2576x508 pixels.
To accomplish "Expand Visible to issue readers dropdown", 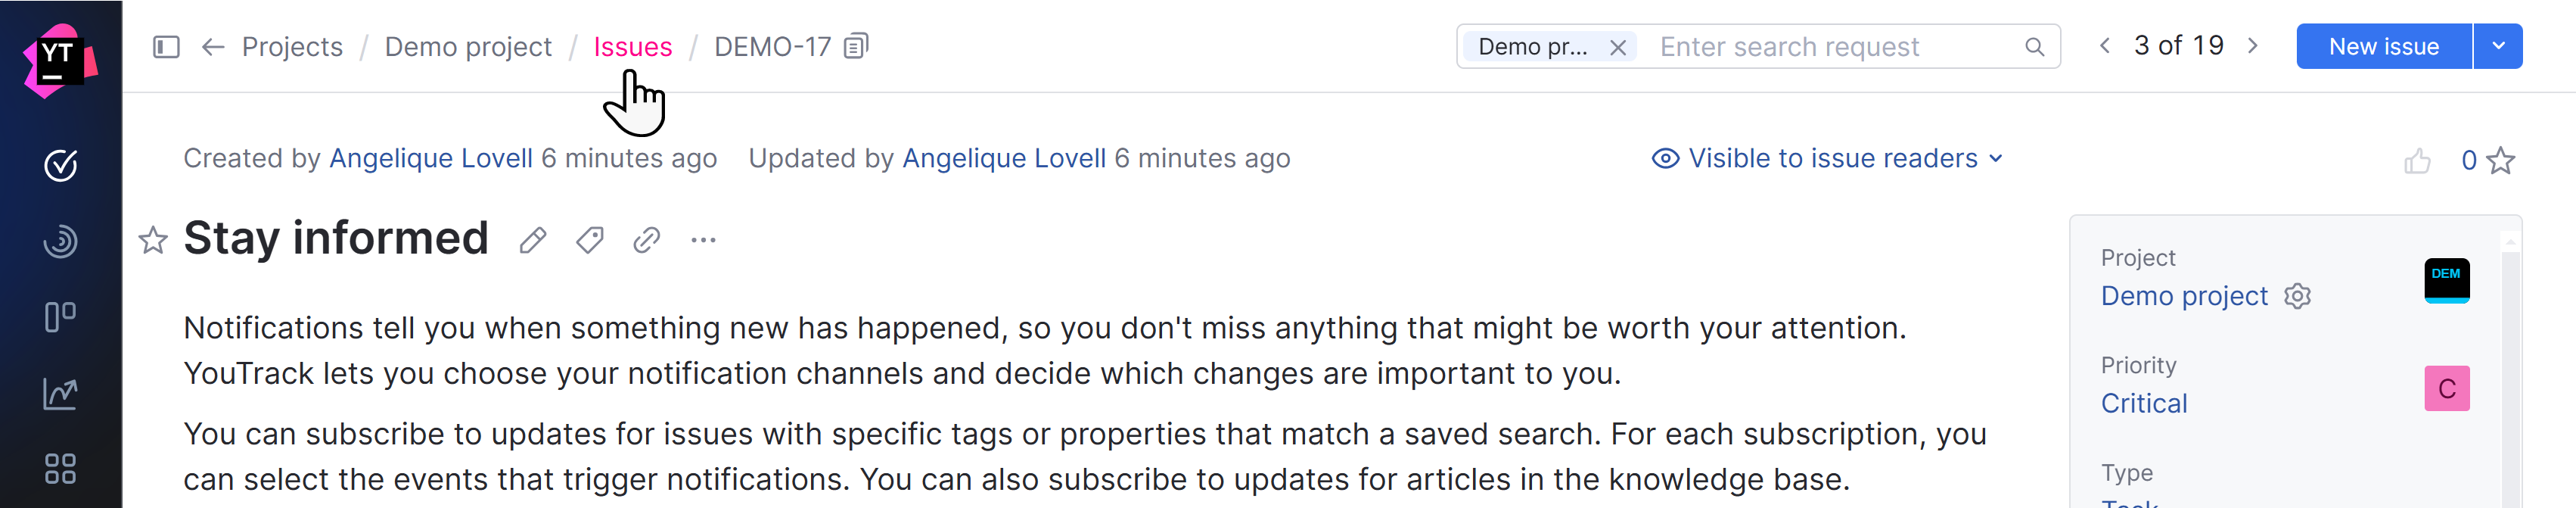I will pyautogui.click(x=1827, y=158).
